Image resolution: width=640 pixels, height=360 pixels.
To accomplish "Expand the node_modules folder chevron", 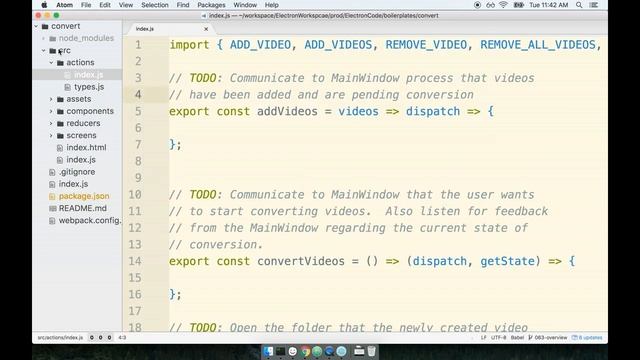I will (44, 38).
